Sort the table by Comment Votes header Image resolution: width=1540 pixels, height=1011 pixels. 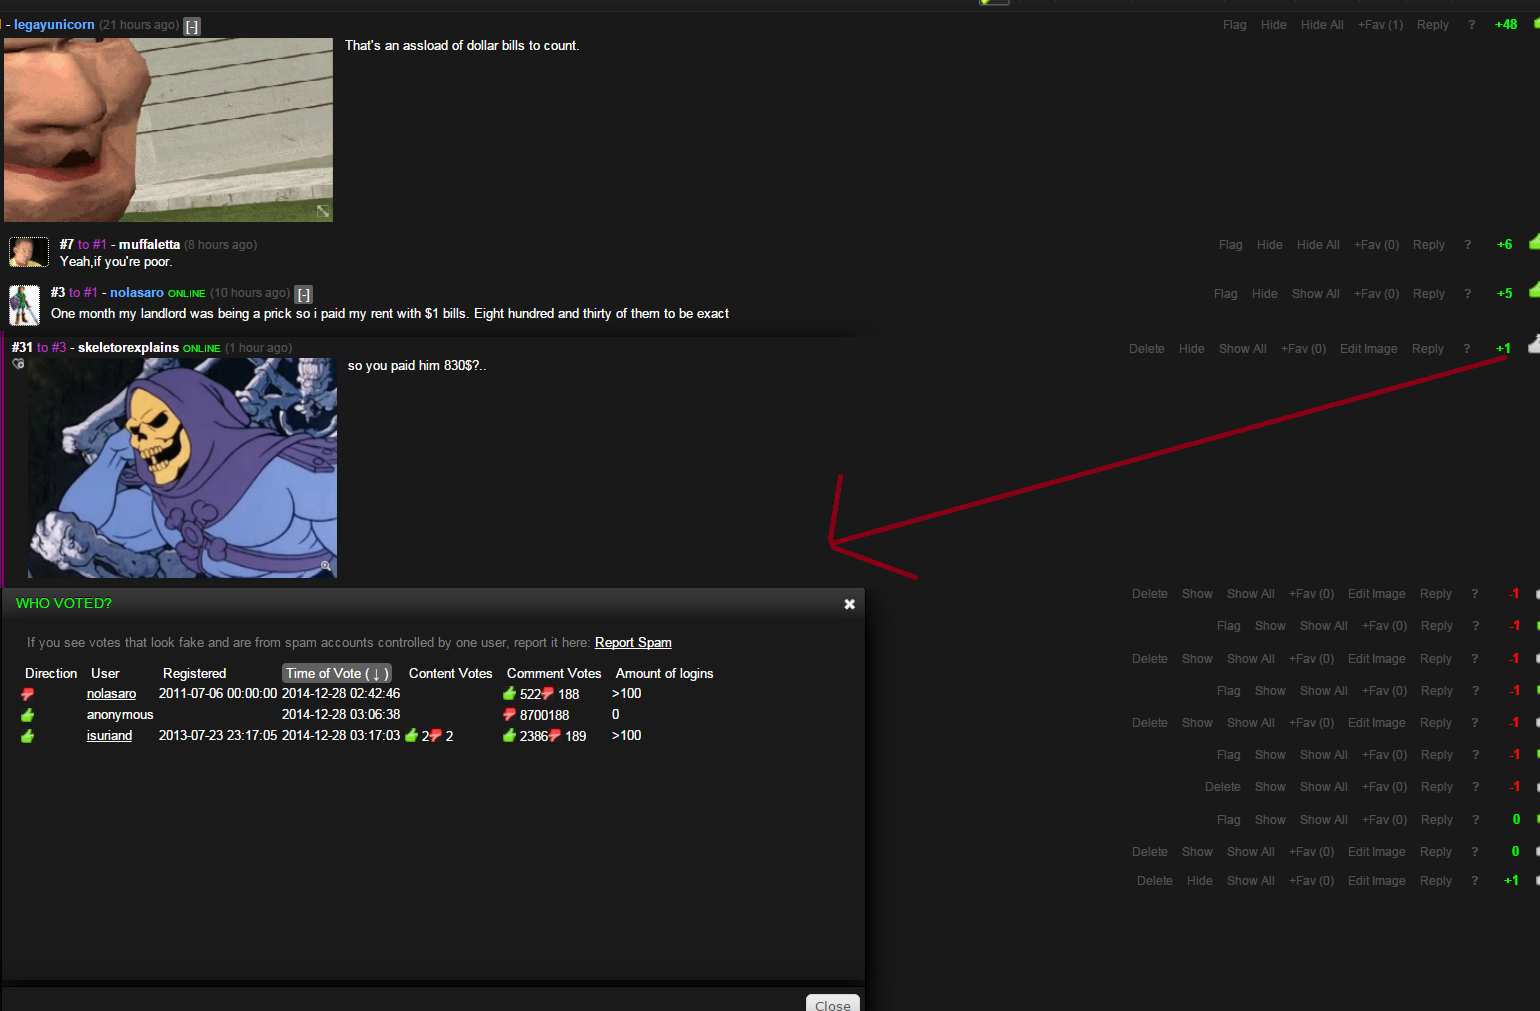tap(553, 674)
